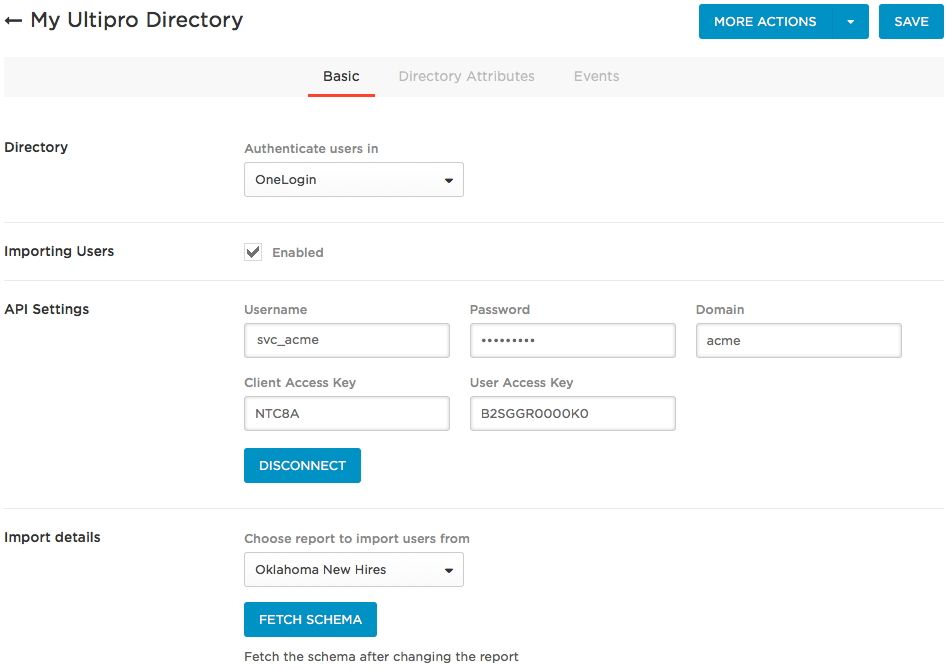
Task: Click Choose report to import users from label
Action: [x=357, y=539]
